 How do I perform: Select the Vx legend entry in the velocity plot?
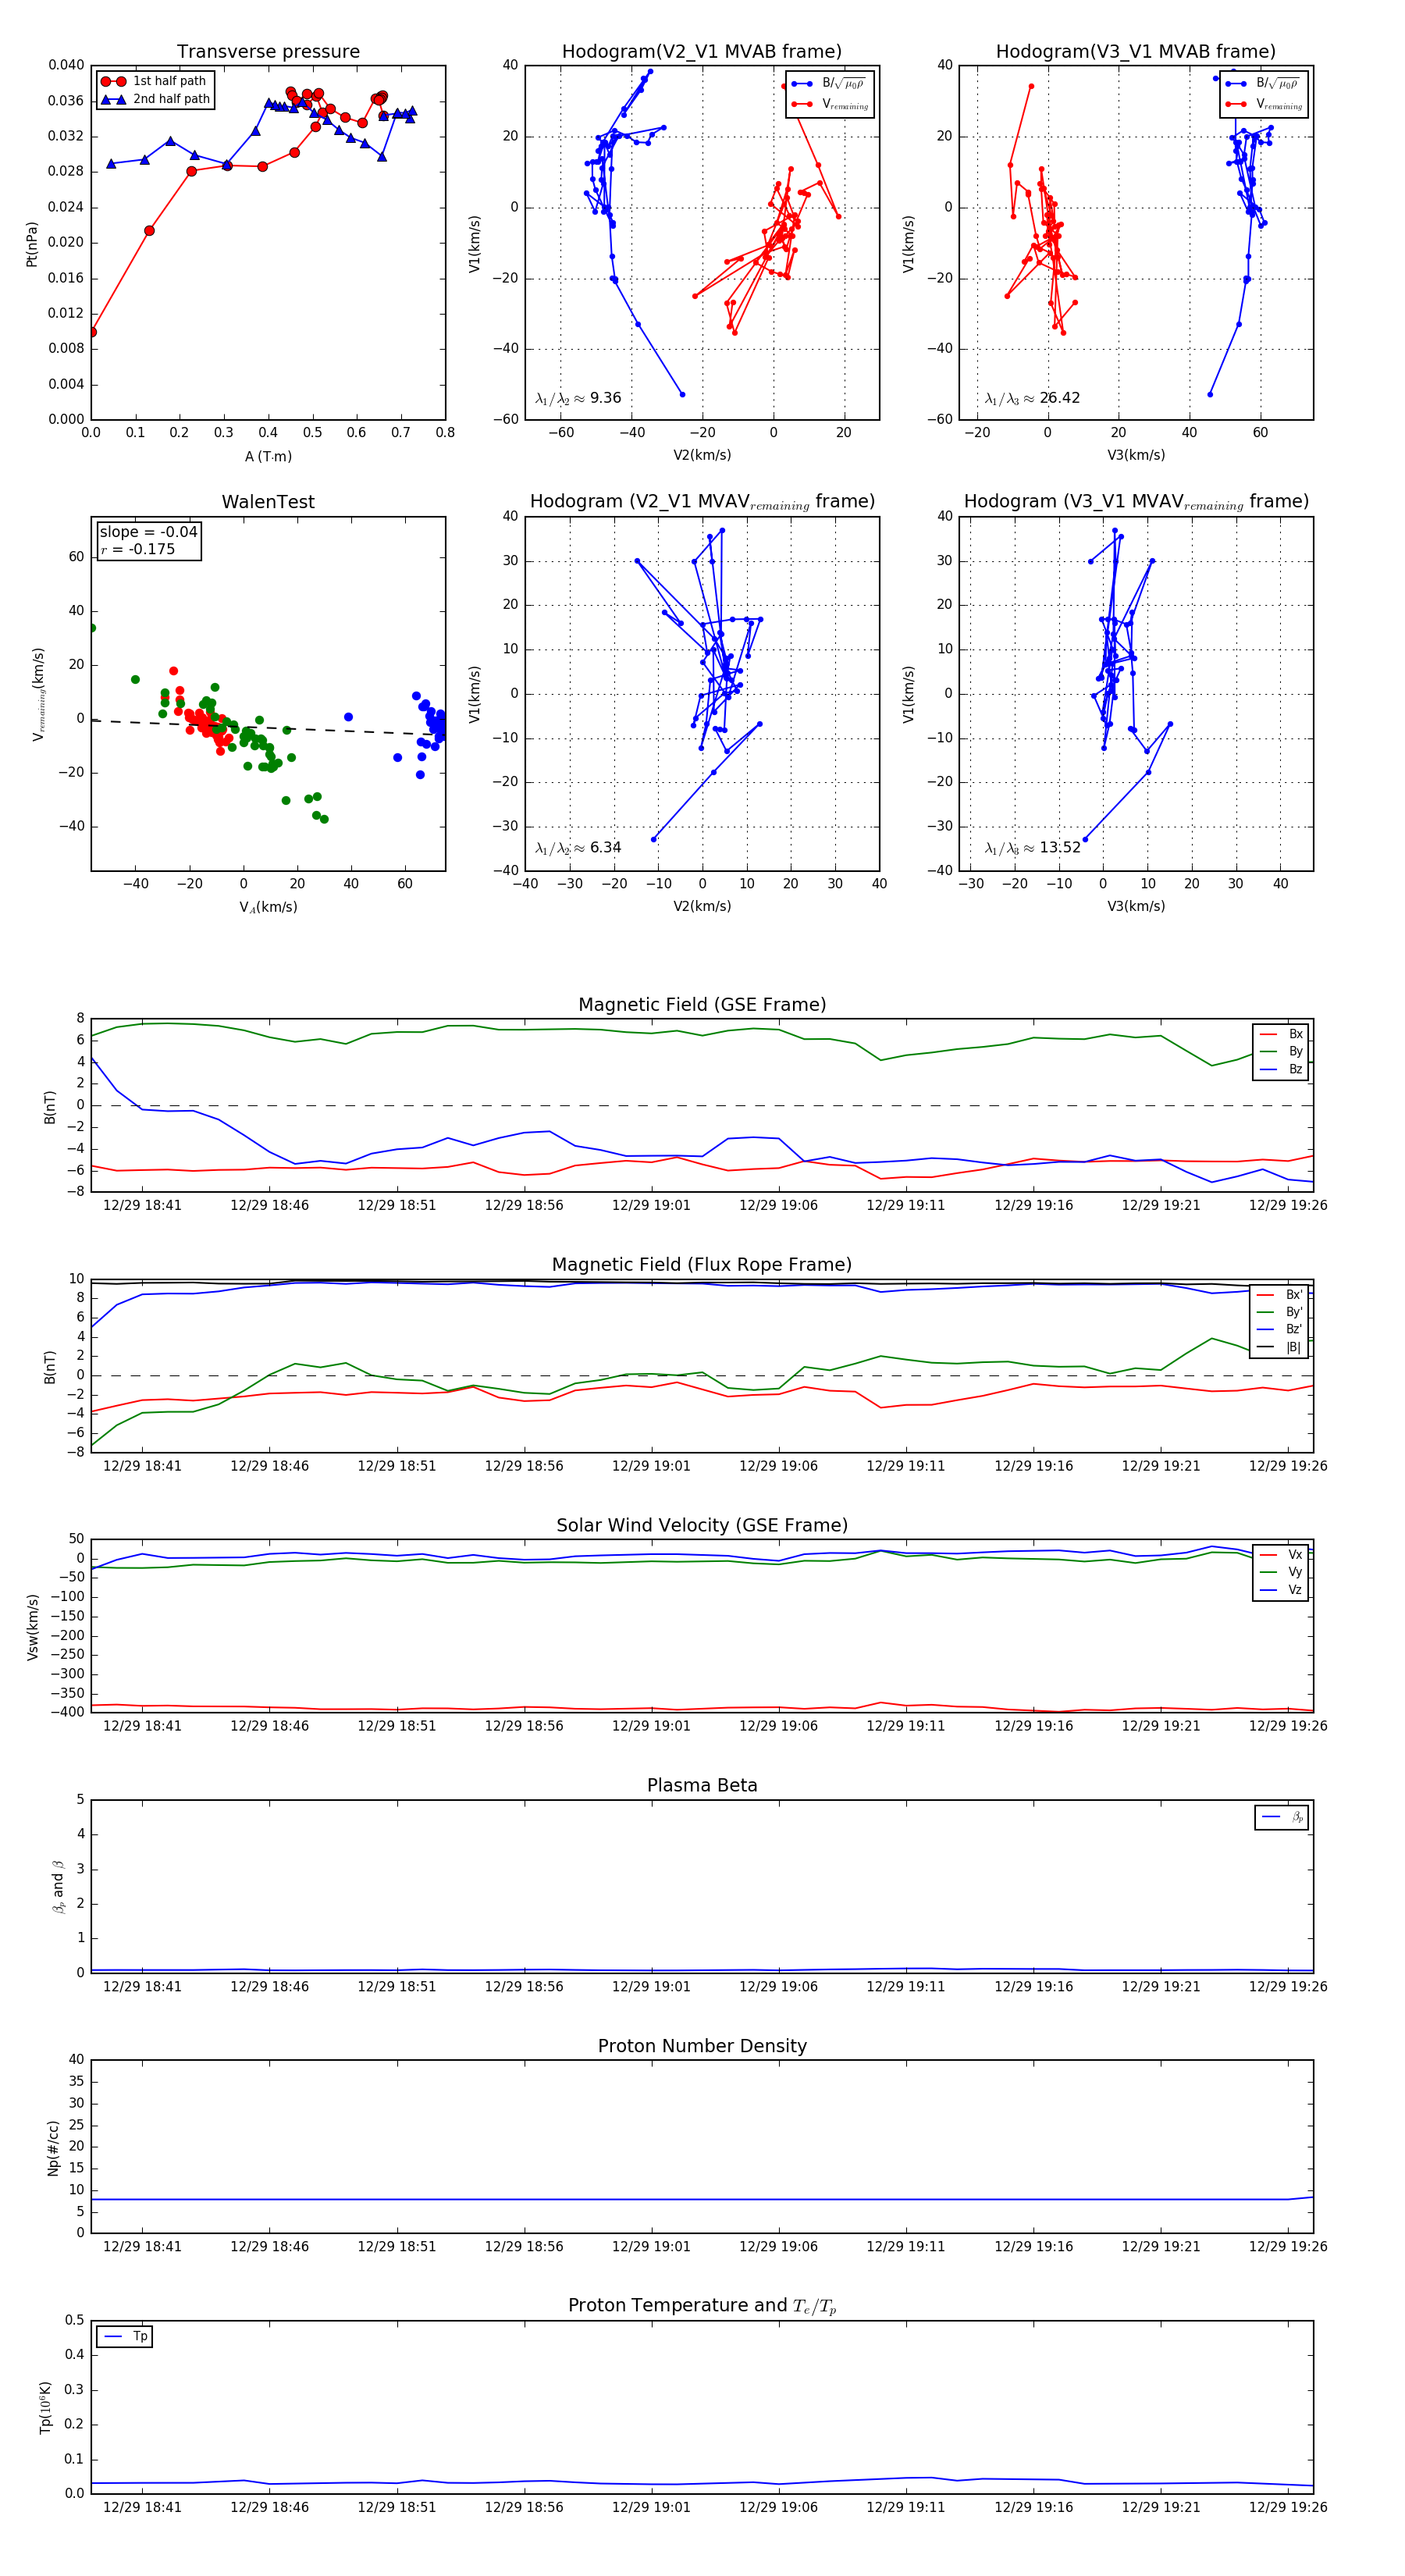[x=1281, y=1555]
